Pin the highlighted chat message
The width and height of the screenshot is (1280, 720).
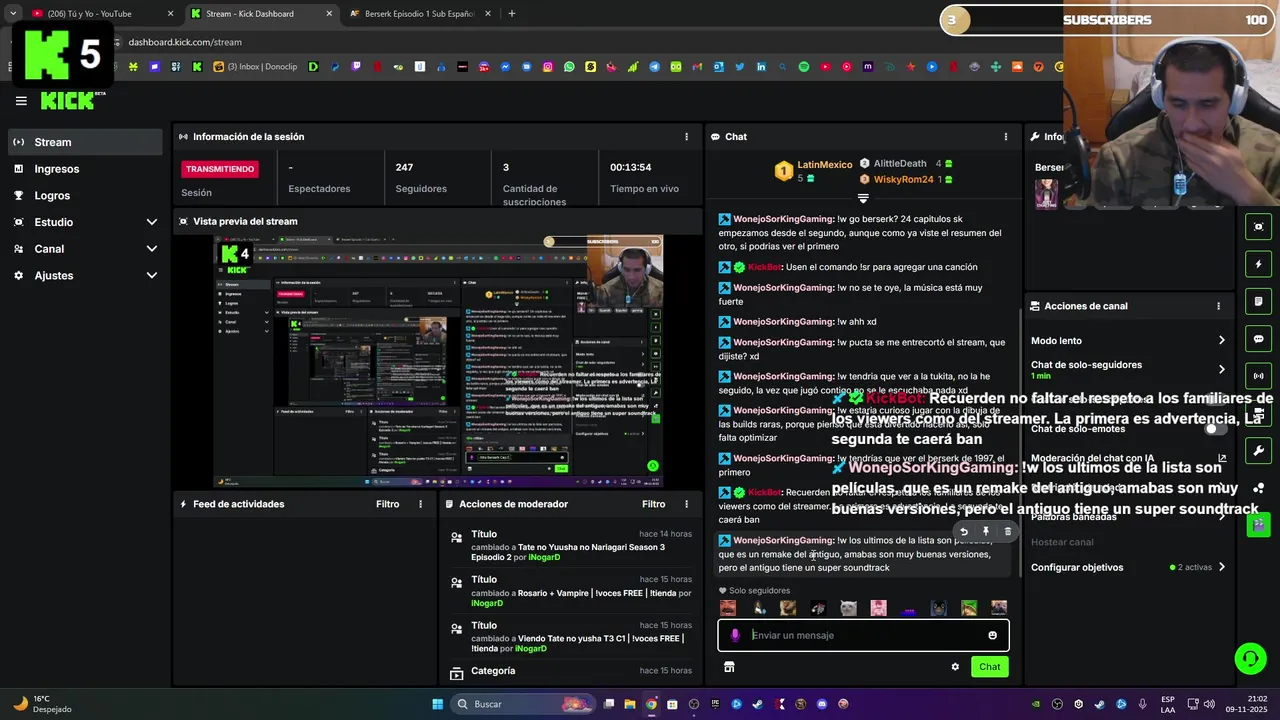pos(985,532)
